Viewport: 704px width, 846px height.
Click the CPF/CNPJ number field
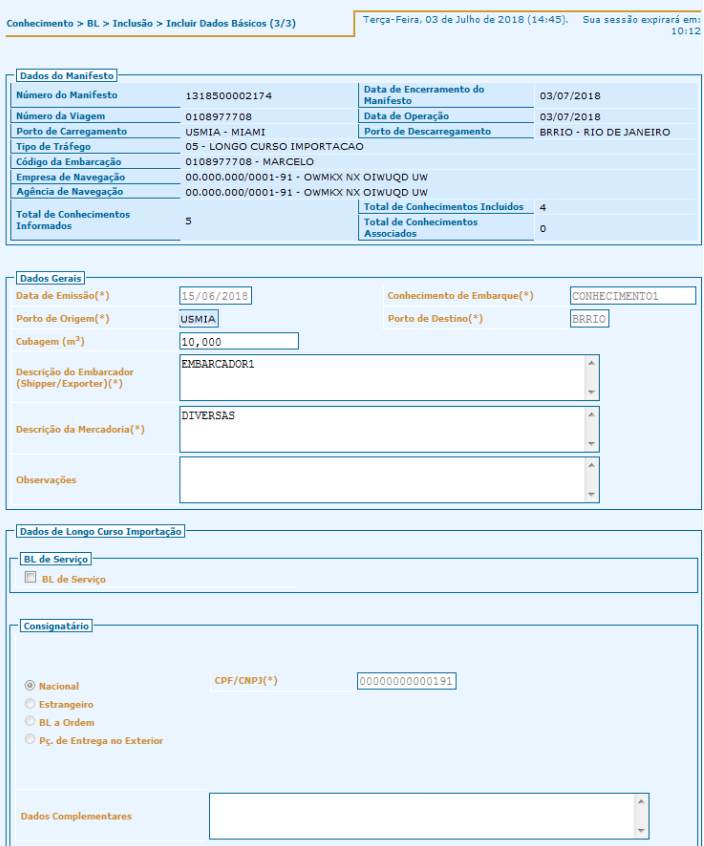tap(406, 681)
